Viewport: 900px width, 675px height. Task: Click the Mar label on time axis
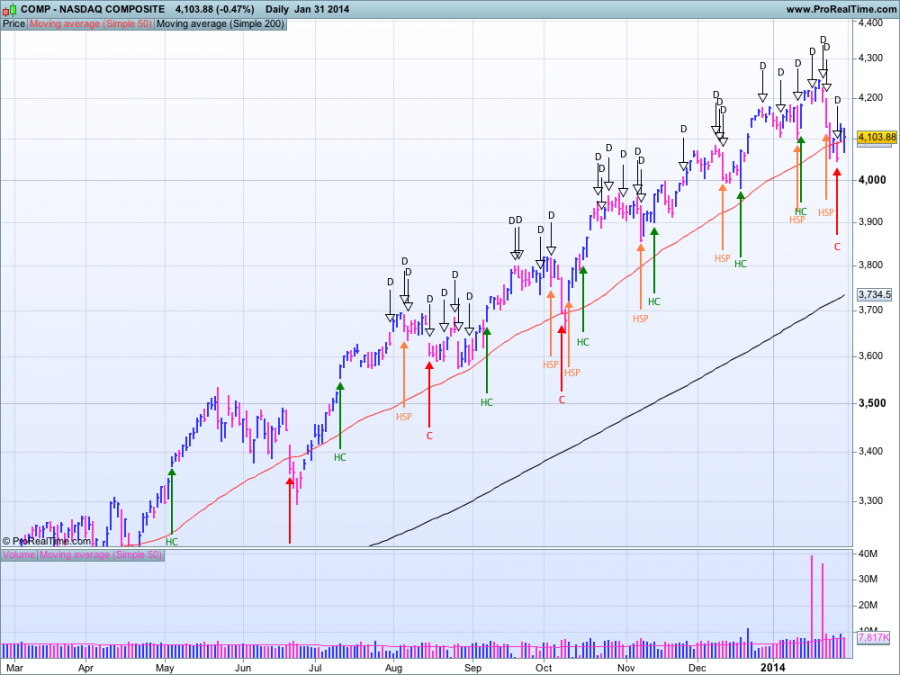[x=14, y=668]
